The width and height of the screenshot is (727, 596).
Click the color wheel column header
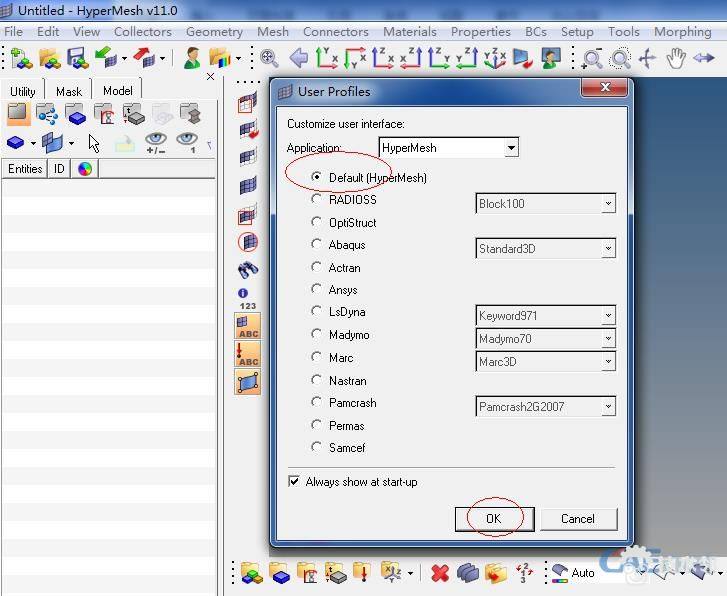tap(84, 169)
